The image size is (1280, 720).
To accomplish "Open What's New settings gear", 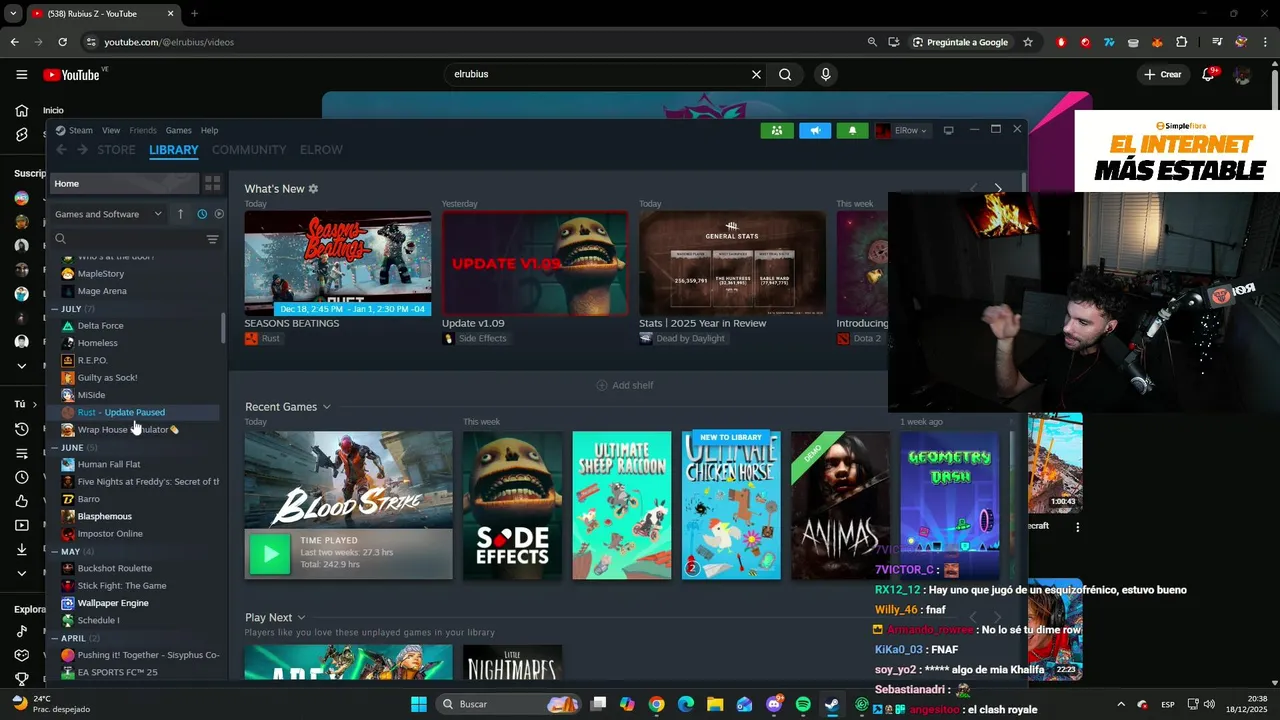I will pyautogui.click(x=313, y=188).
